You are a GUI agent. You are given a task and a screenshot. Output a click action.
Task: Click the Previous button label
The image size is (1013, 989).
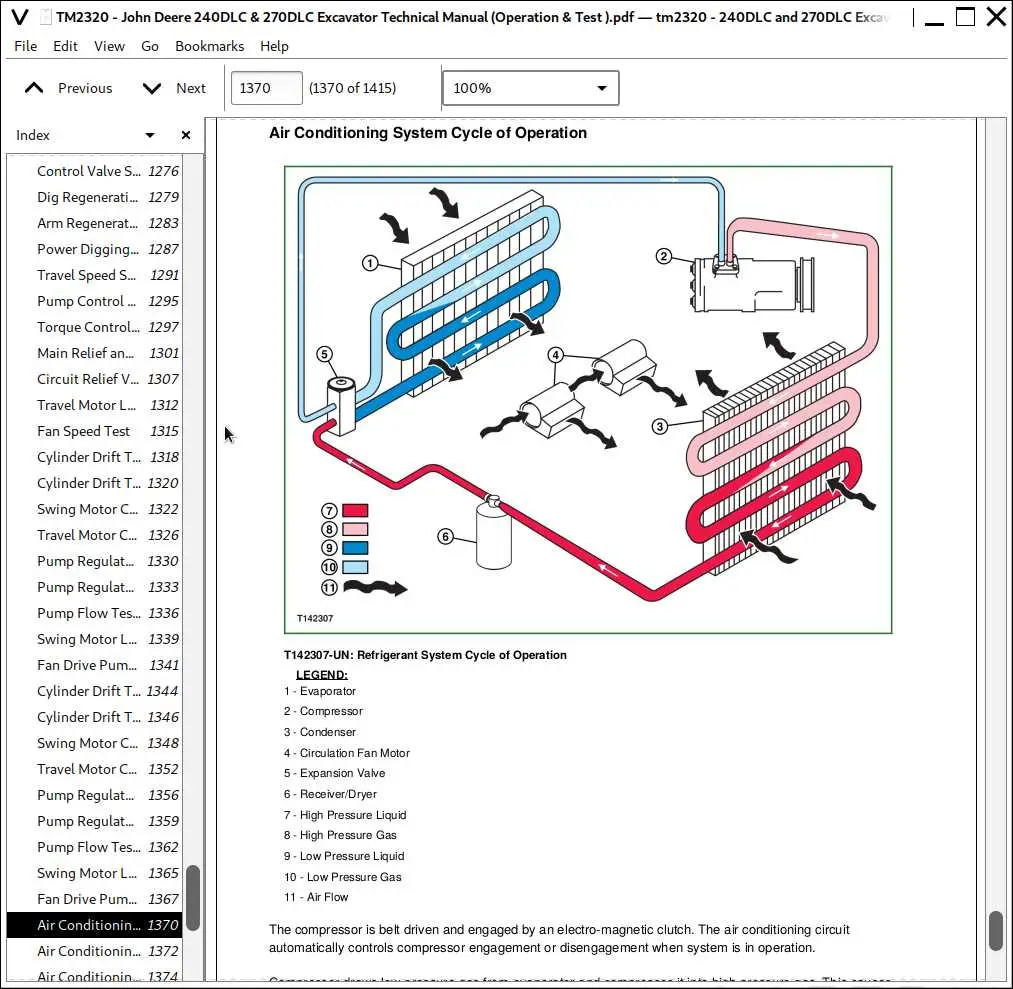85,88
